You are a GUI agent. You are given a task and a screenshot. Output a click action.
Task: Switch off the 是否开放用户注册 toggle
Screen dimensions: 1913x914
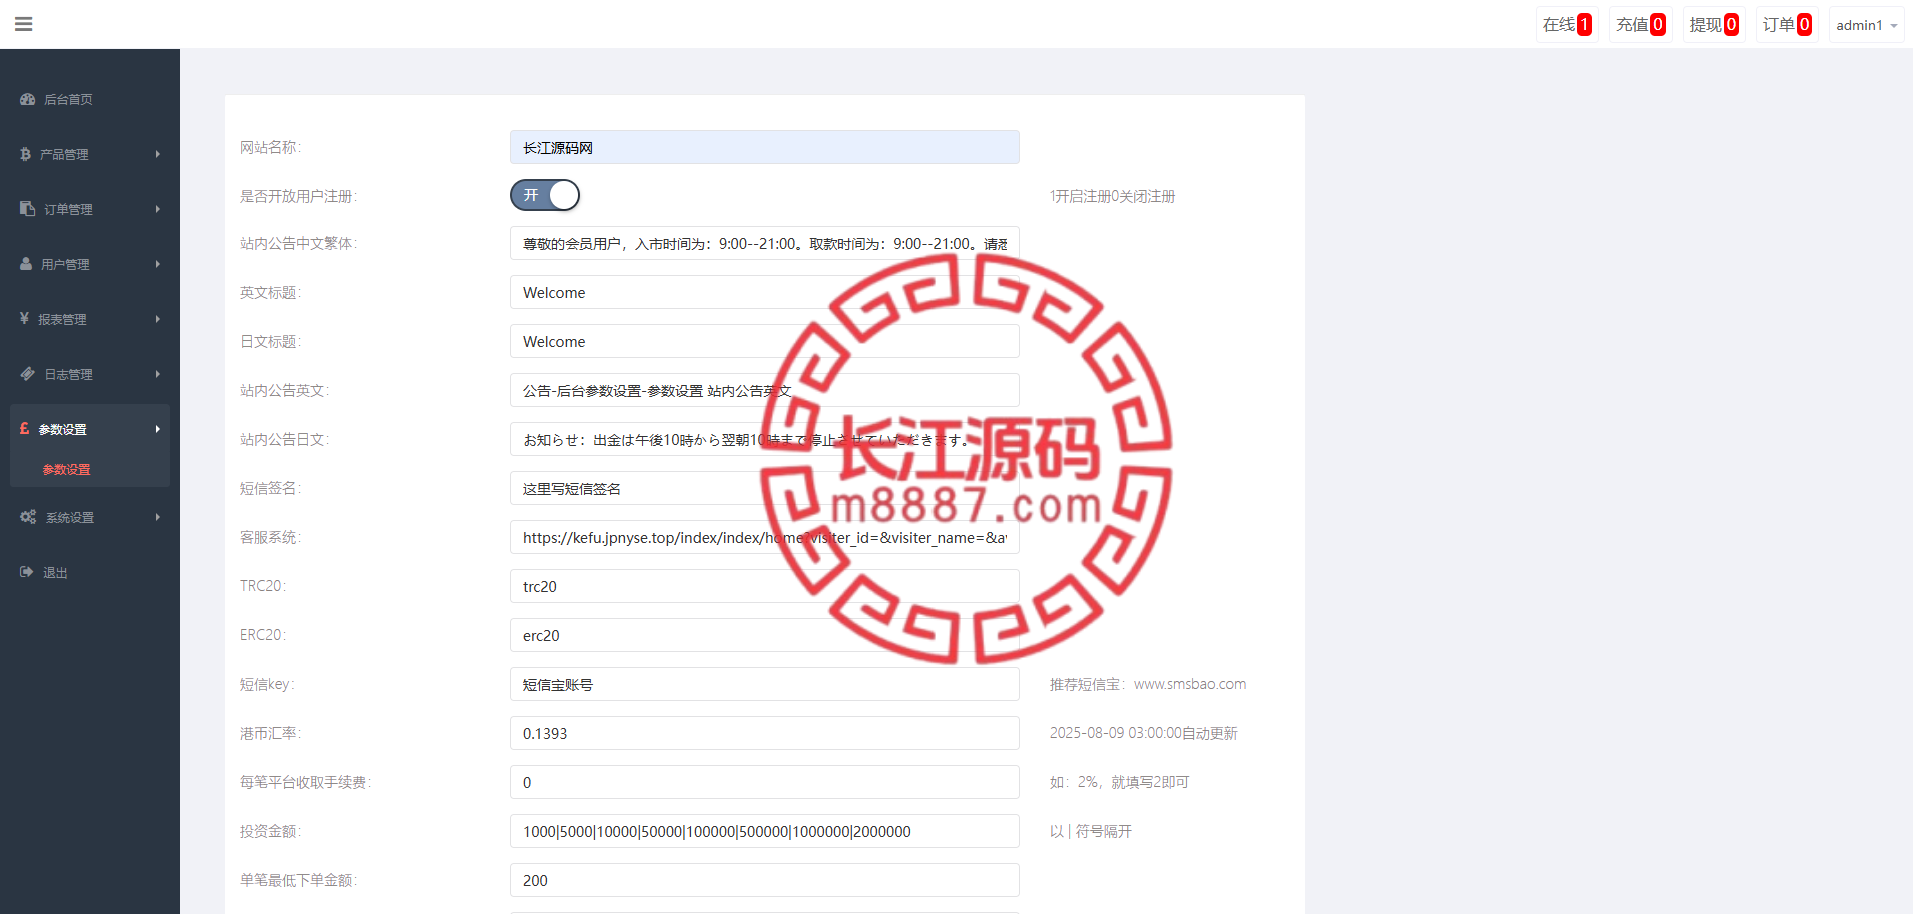click(x=545, y=195)
